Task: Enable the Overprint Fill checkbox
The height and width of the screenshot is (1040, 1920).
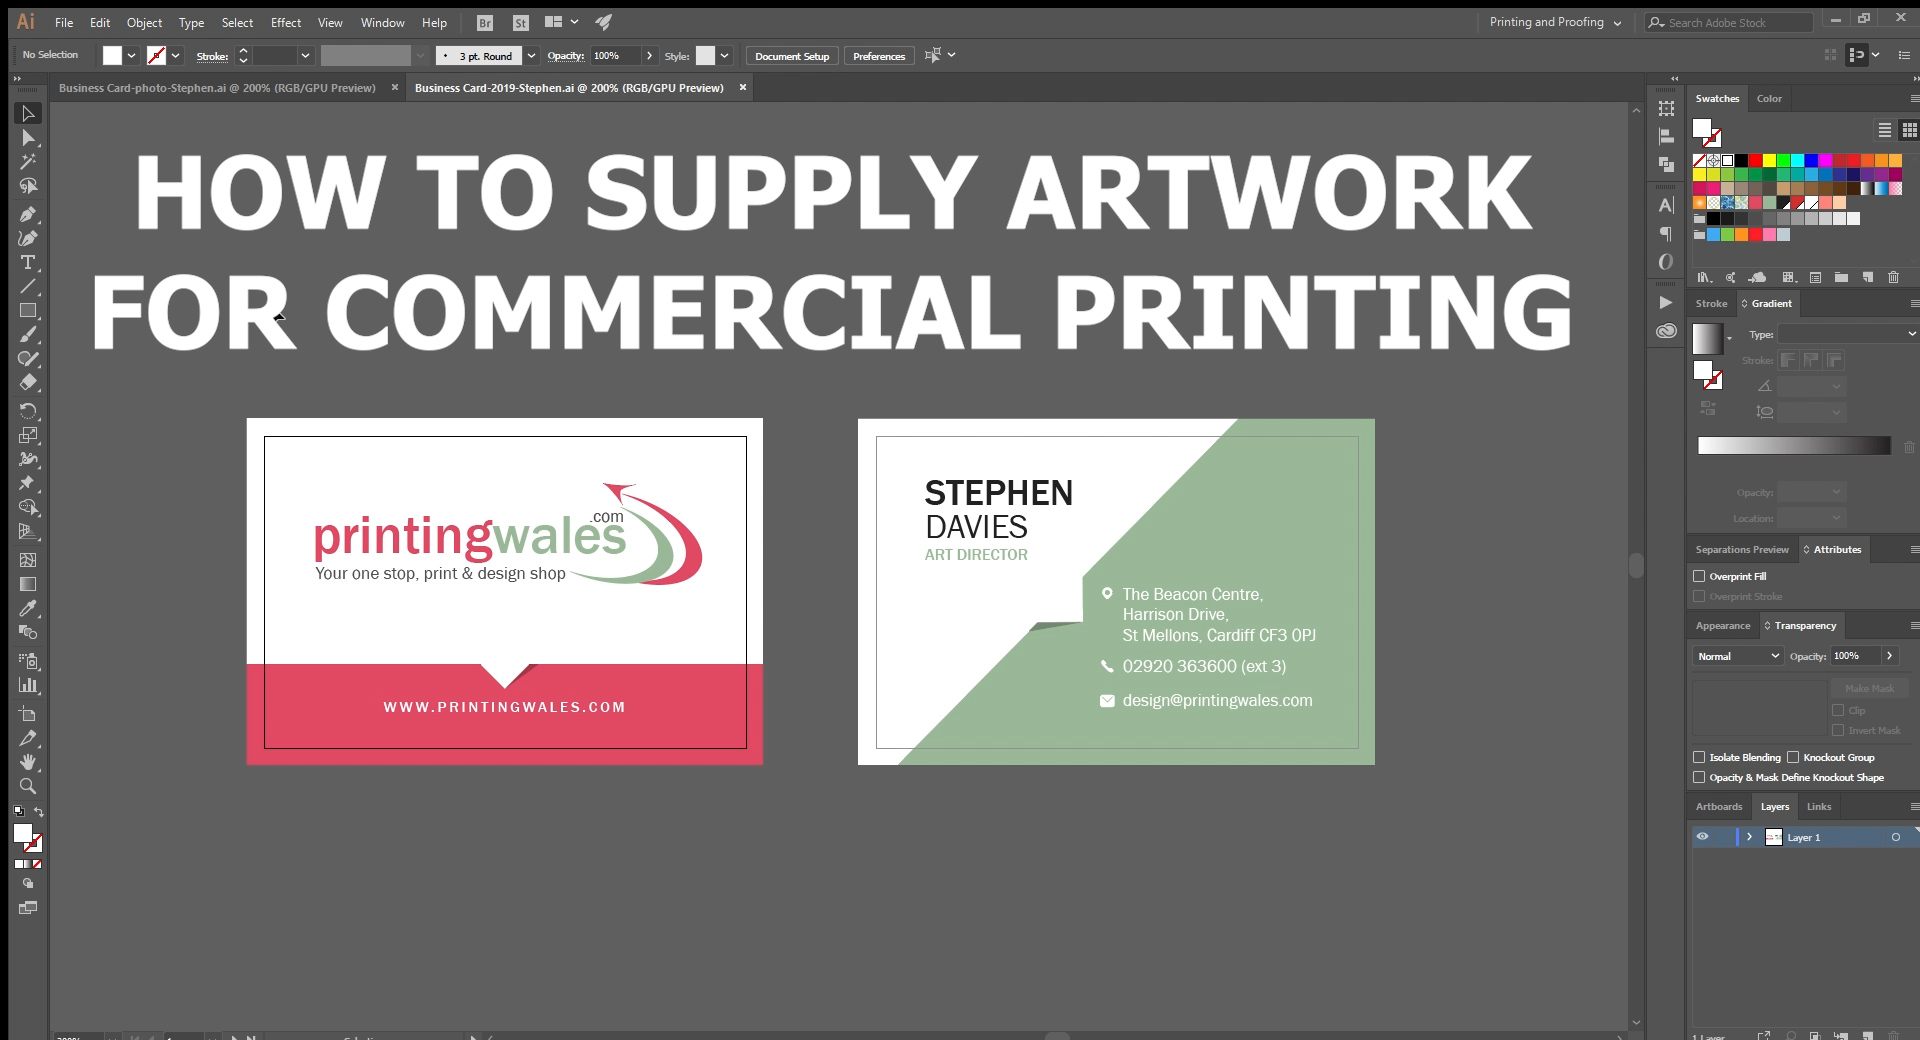Action: pyautogui.click(x=1700, y=576)
